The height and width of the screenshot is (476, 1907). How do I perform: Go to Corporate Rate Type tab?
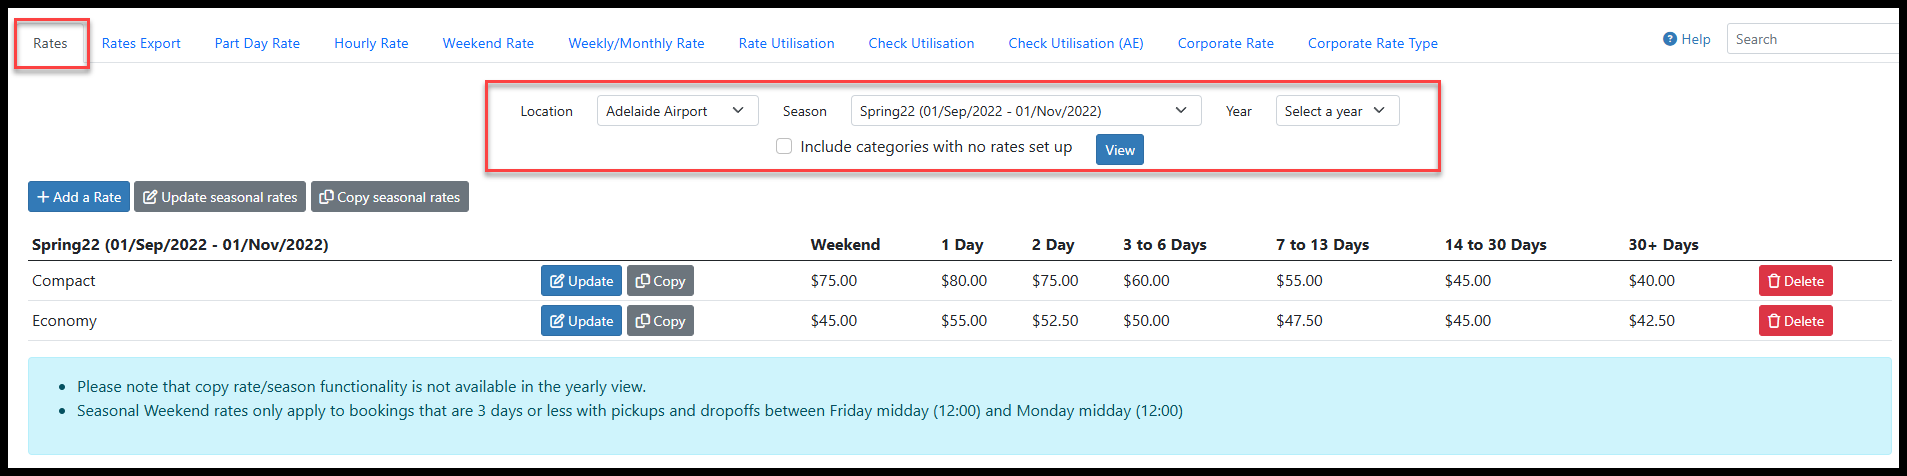tap(1373, 43)
